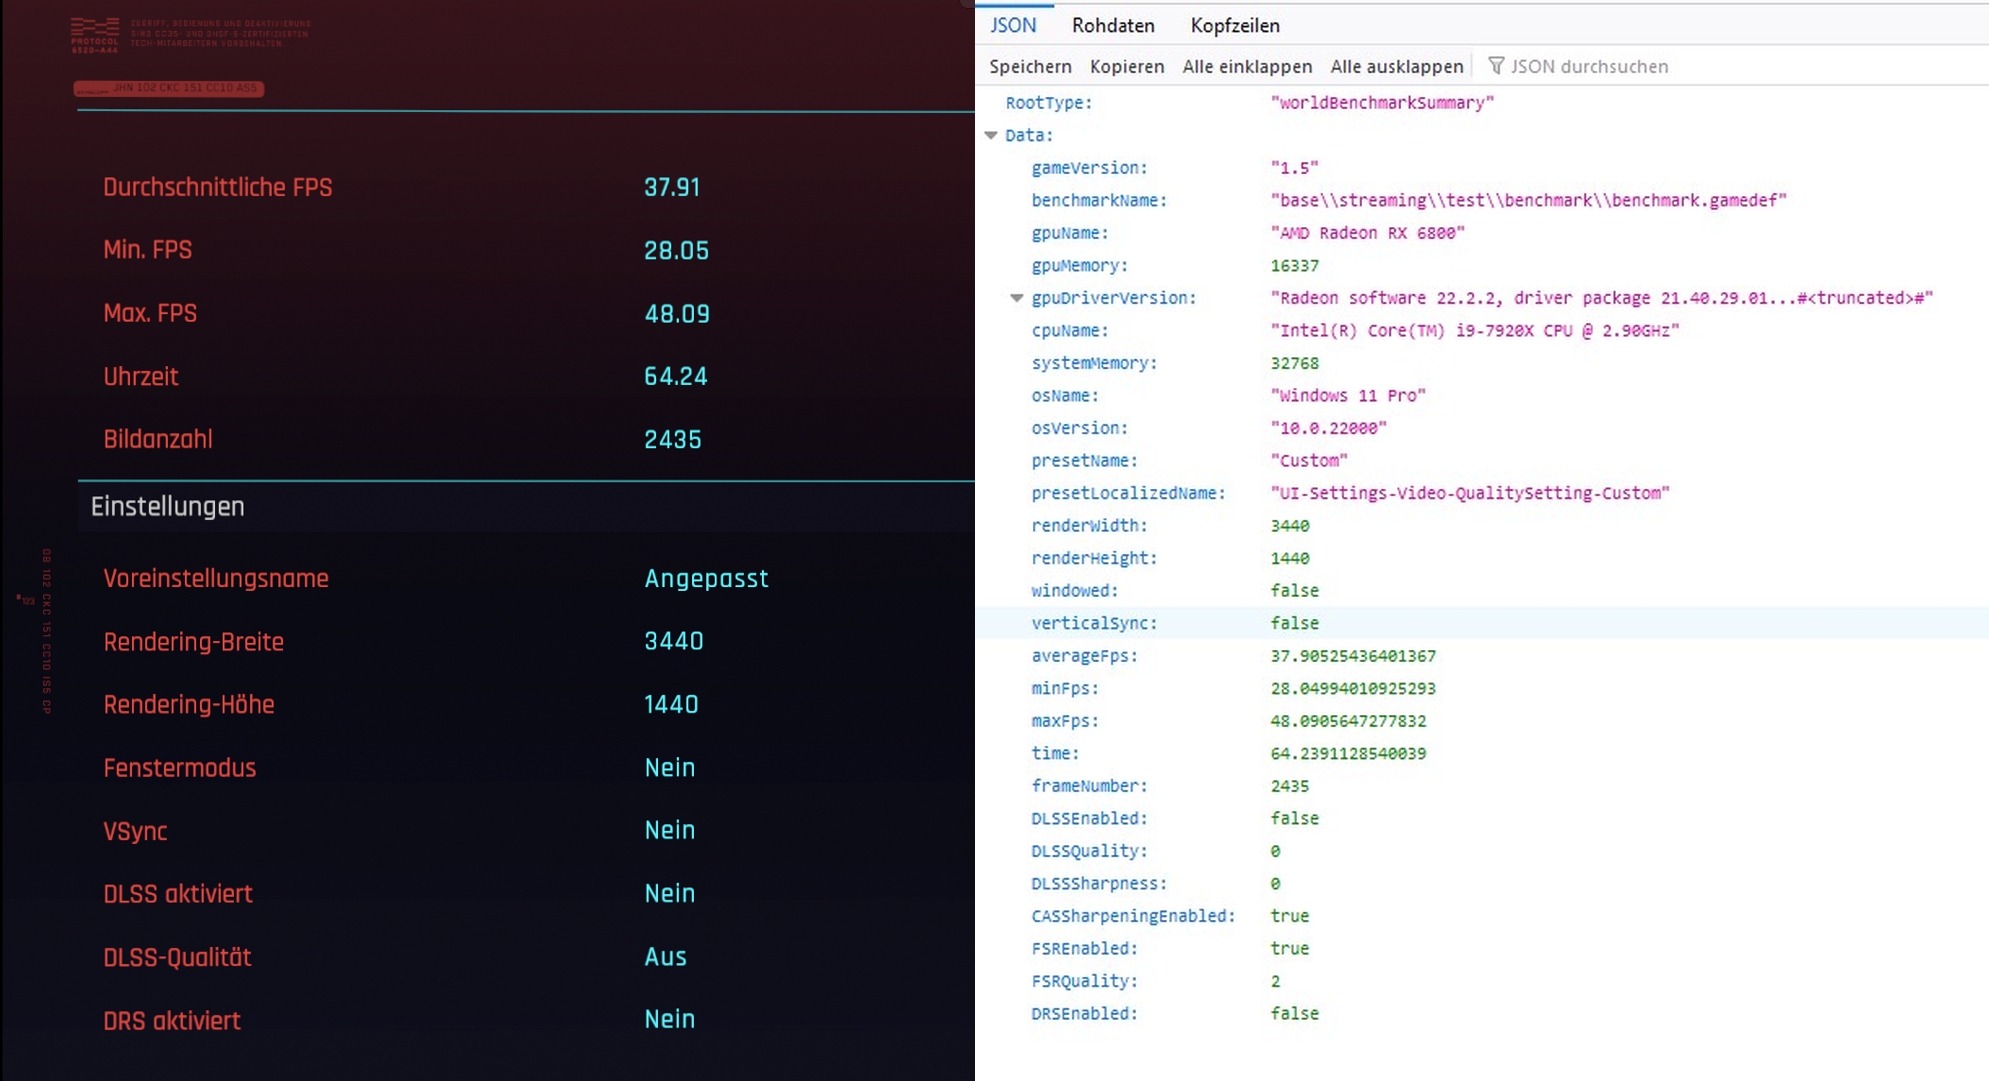Select the JSON tab

pyautogui.click(x=1013, y=25)
